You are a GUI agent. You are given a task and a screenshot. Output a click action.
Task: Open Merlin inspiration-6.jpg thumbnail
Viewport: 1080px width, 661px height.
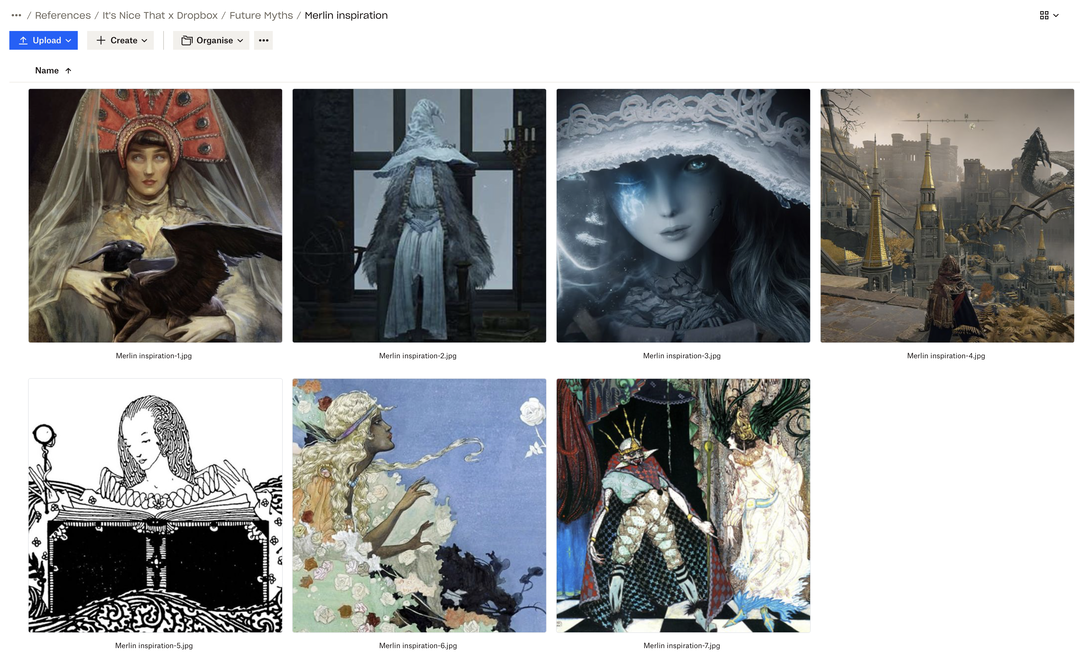(x=419, y=505)
